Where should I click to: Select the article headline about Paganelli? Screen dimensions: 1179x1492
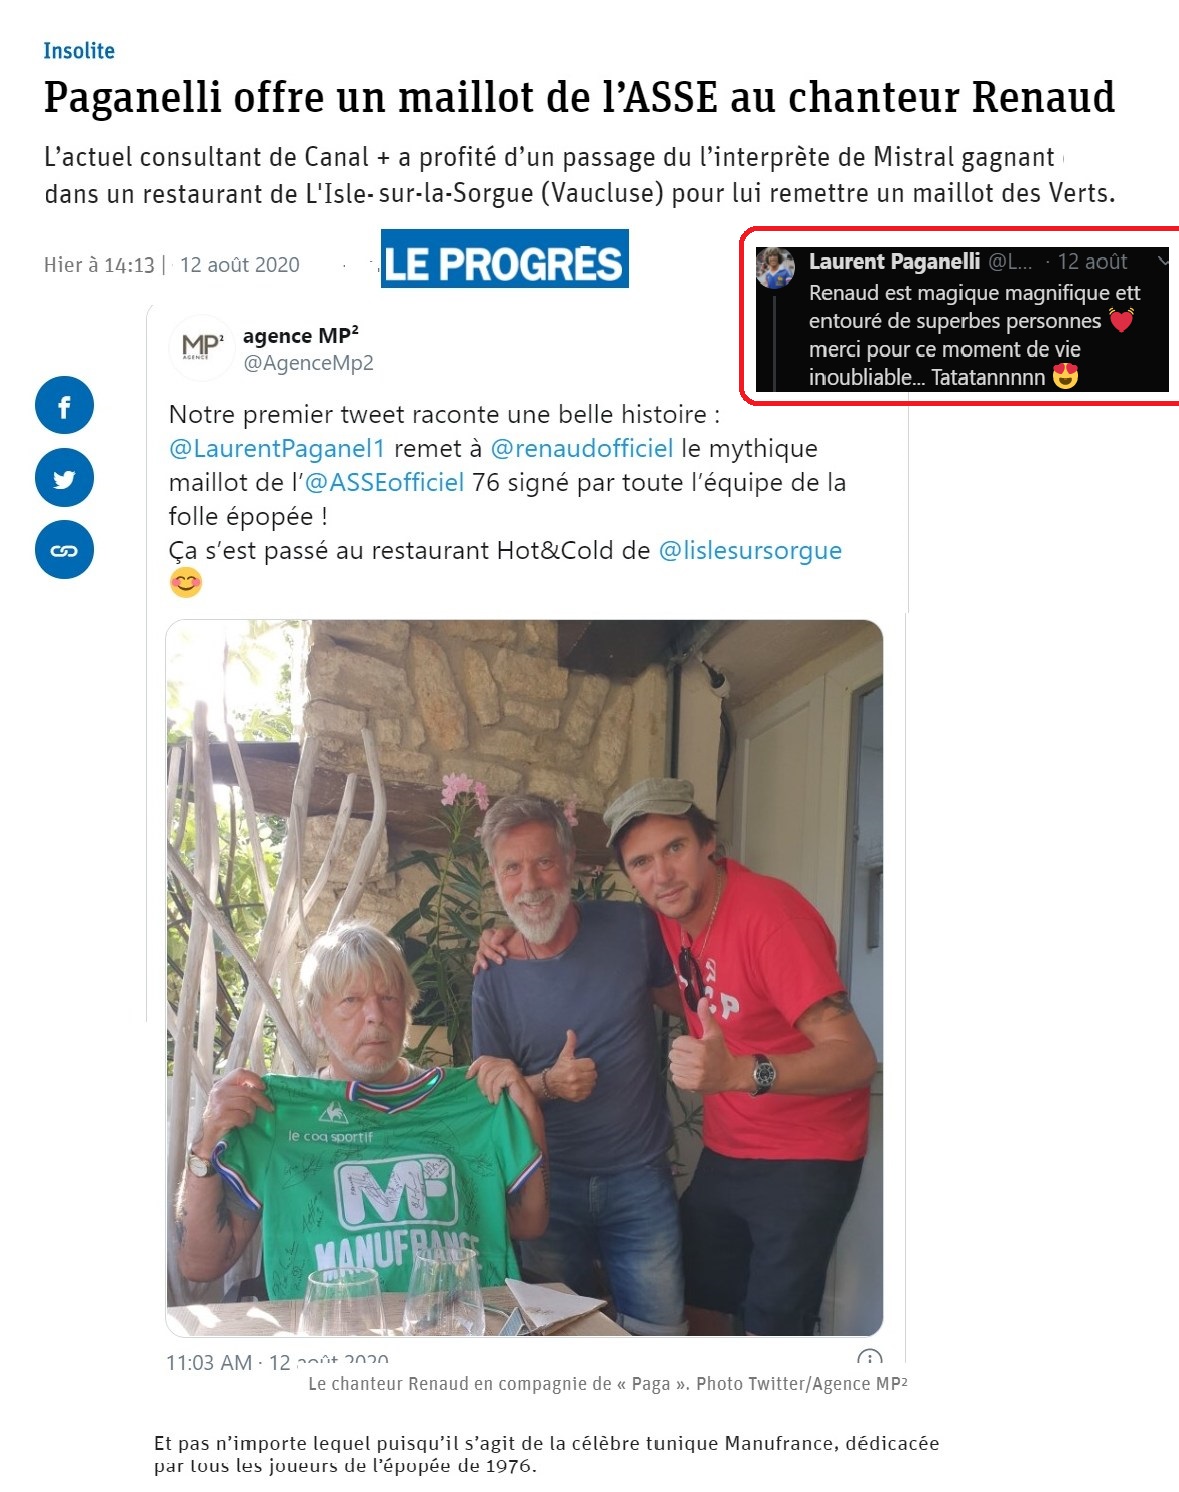click(x=579, y=98)
